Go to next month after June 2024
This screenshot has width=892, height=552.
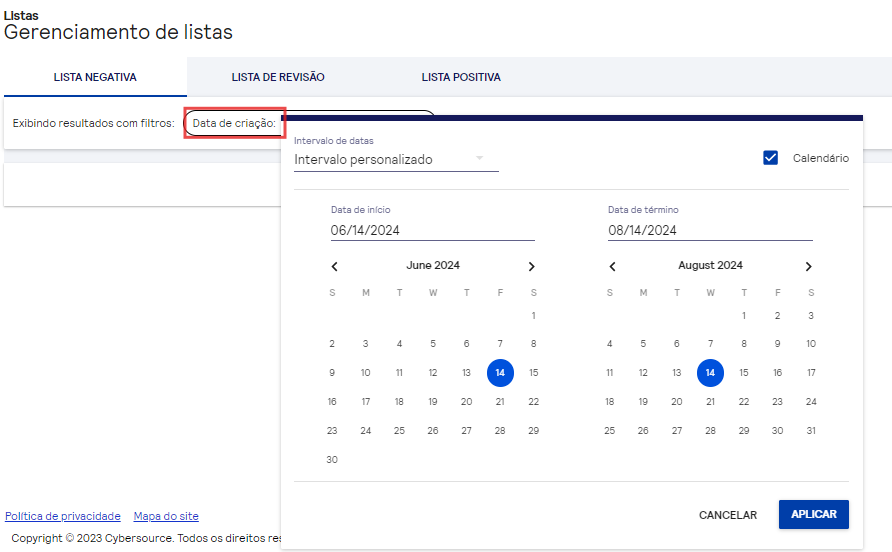click(x=531, y=266)
